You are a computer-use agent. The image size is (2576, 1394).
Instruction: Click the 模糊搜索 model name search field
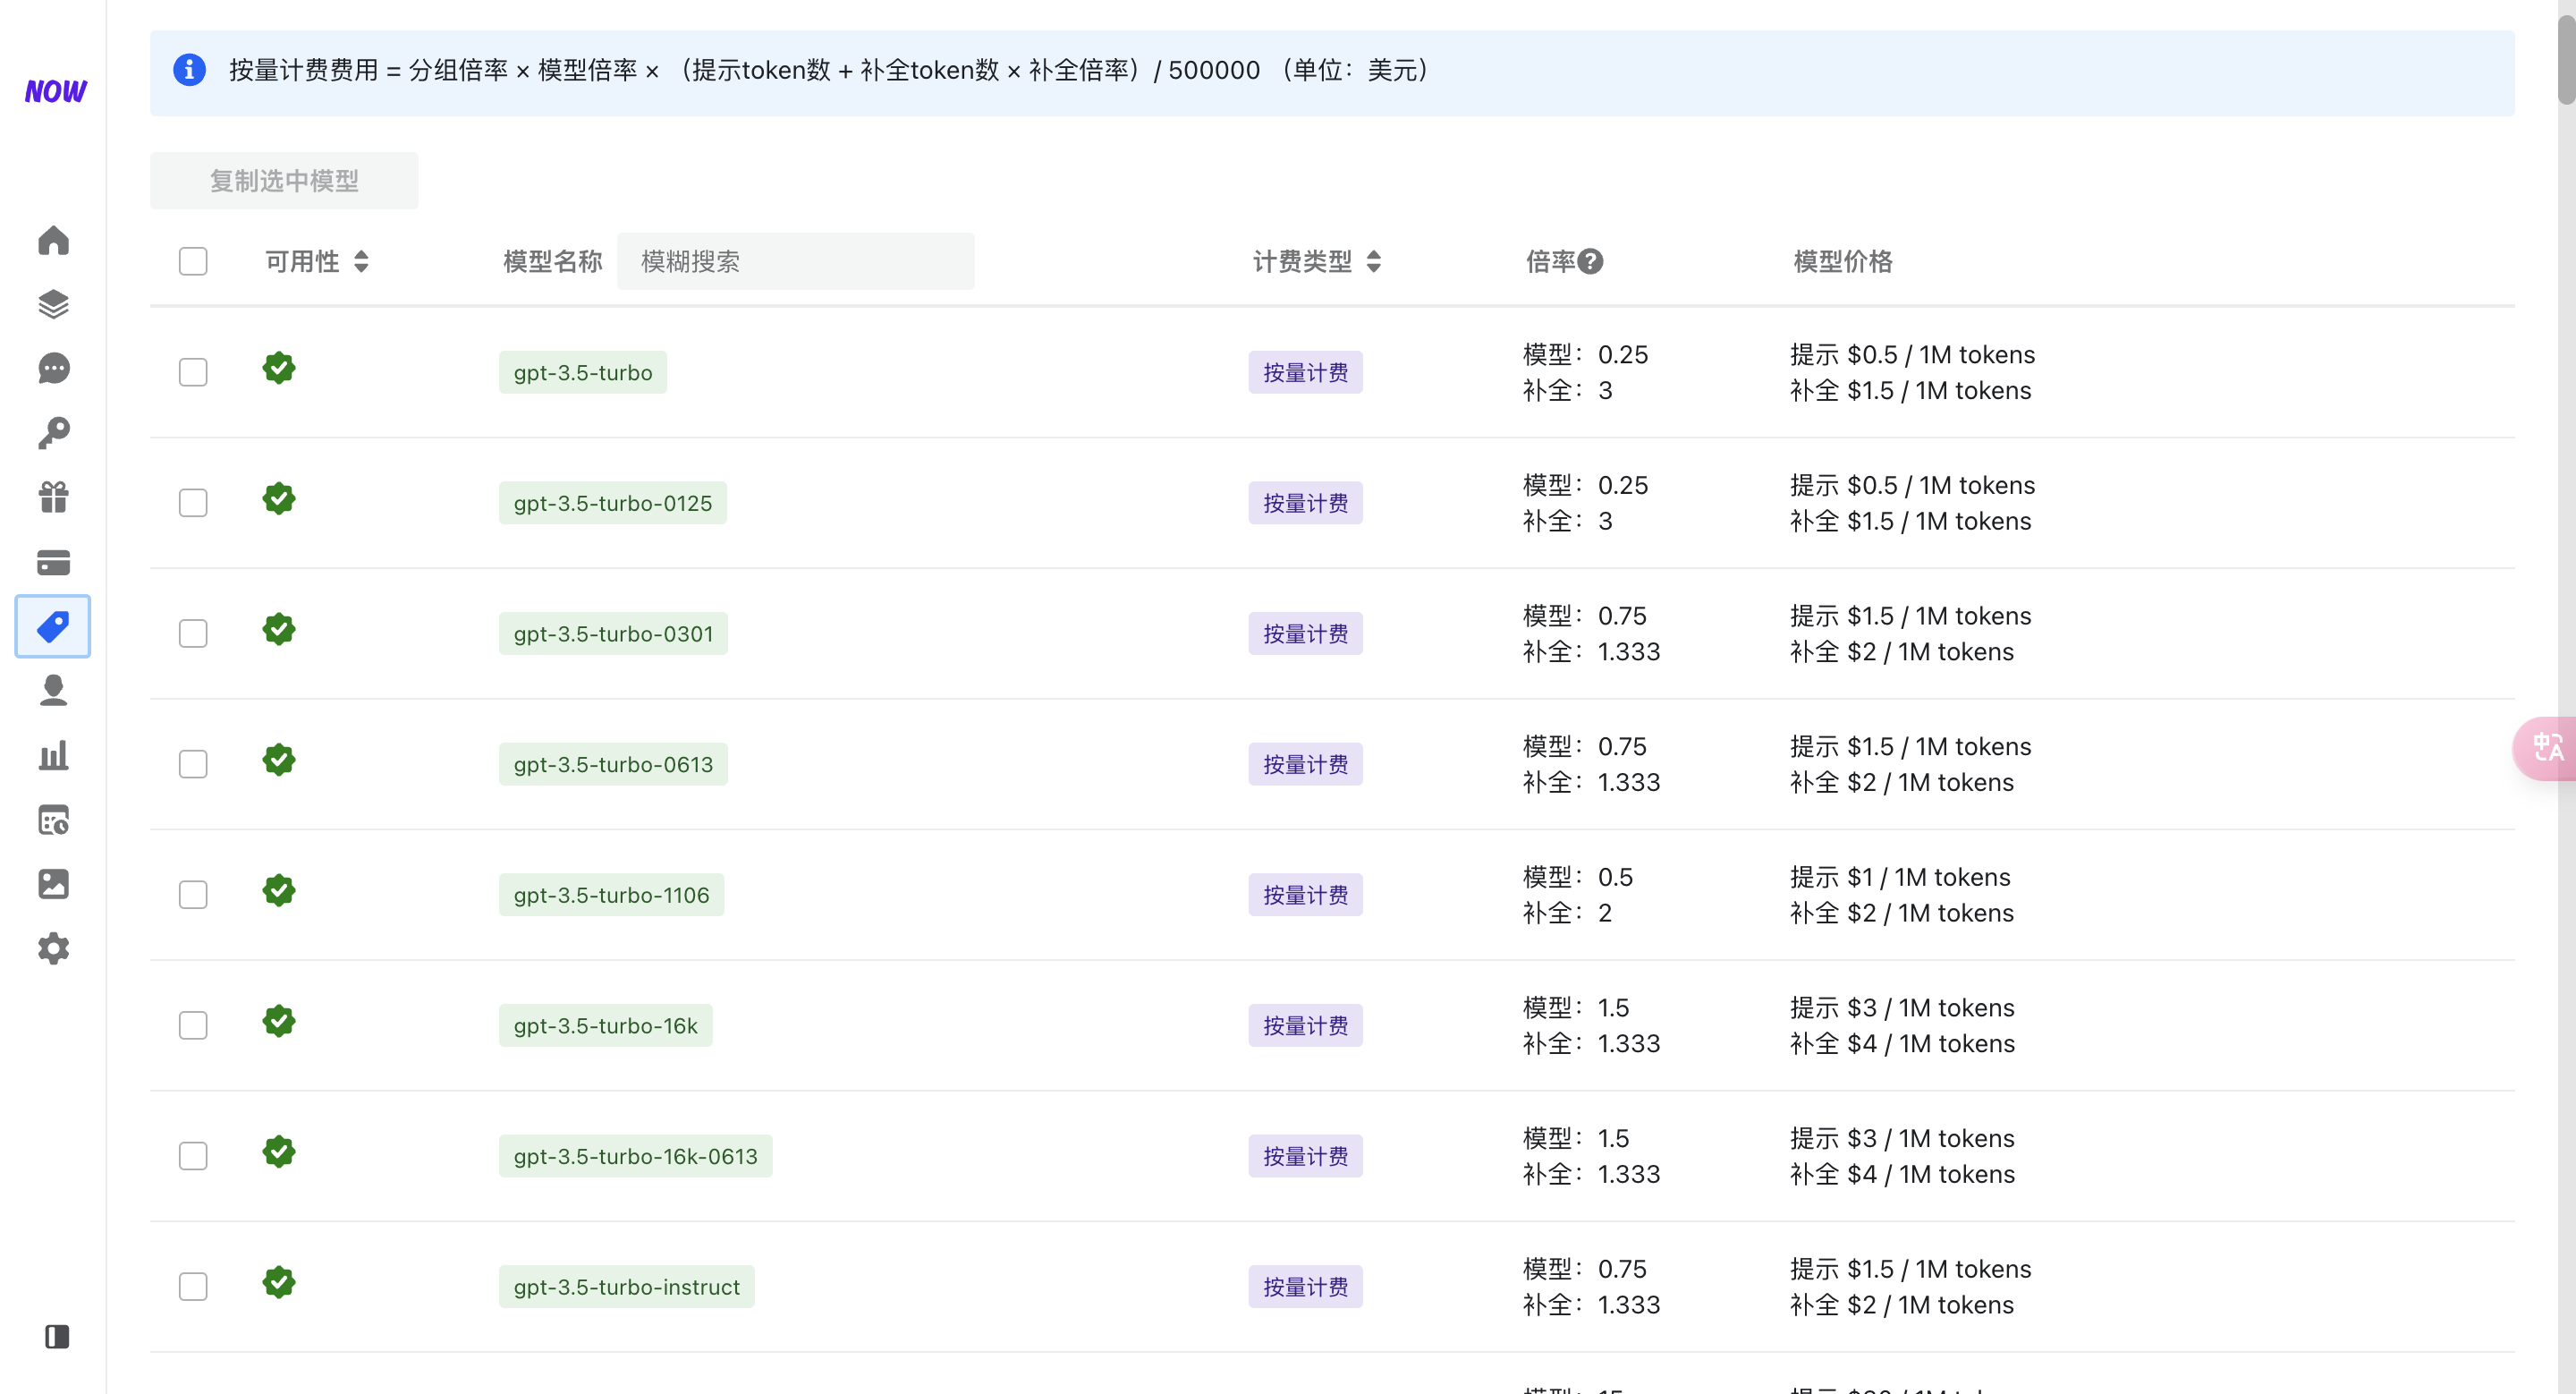(796, 262)
